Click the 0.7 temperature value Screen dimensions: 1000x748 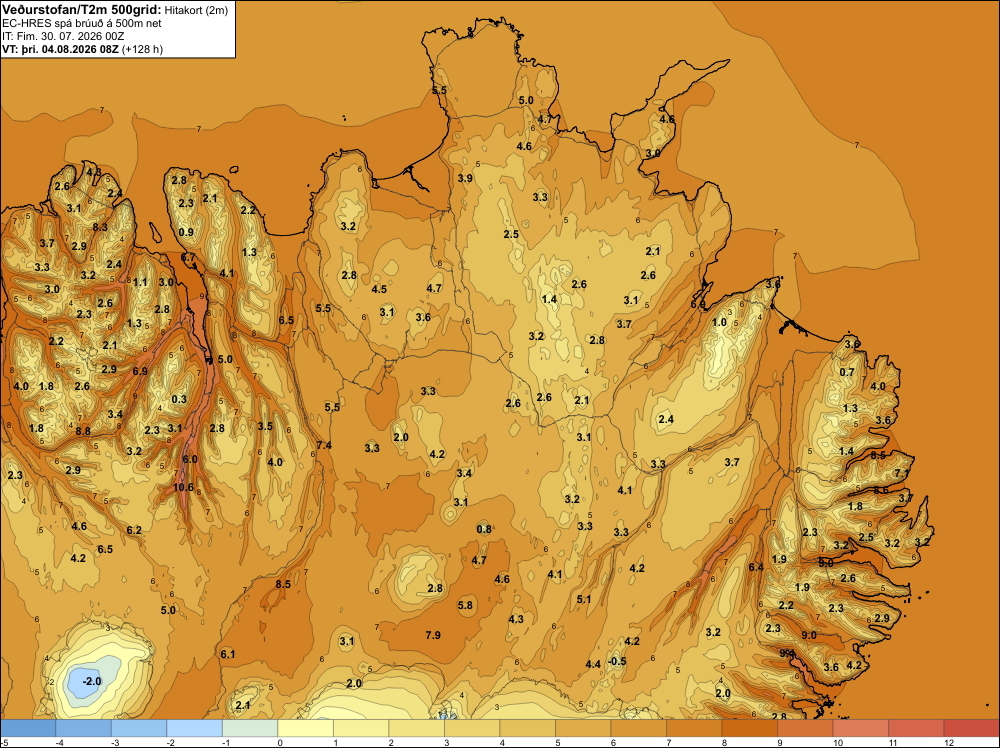(x=847, y=372)
